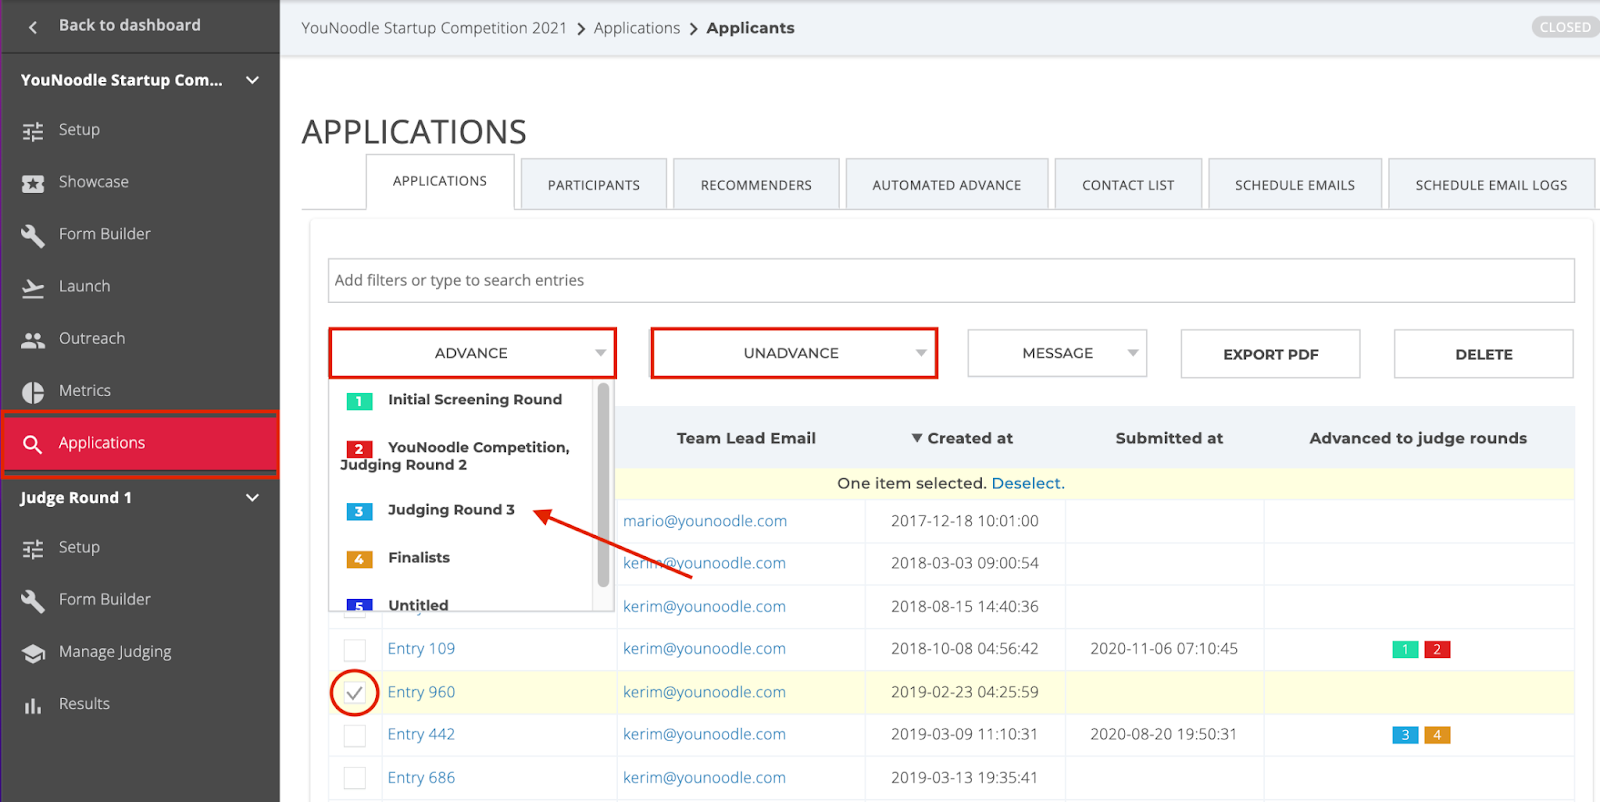The width and height of the screenshot is (1600, 802).
Task: Open the ADVANCE dropdown
Action: coord(472,353)
